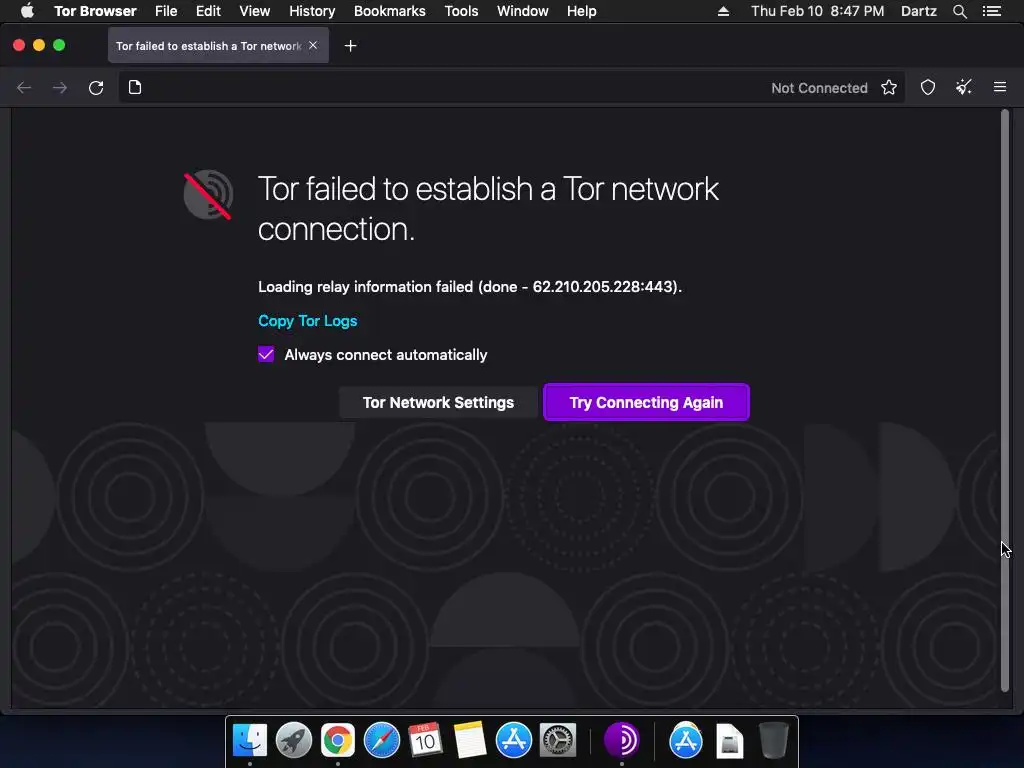Viewport: 1024px width, 768px height.
Task: Open the Tor Browser menu
Action: [95, 11]
